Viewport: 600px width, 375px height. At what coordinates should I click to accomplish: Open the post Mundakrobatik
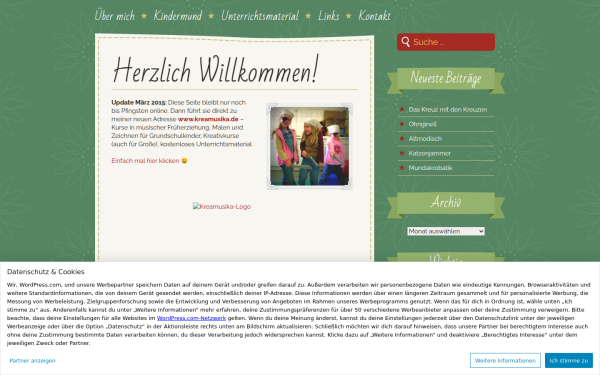(x=430, y=168)
